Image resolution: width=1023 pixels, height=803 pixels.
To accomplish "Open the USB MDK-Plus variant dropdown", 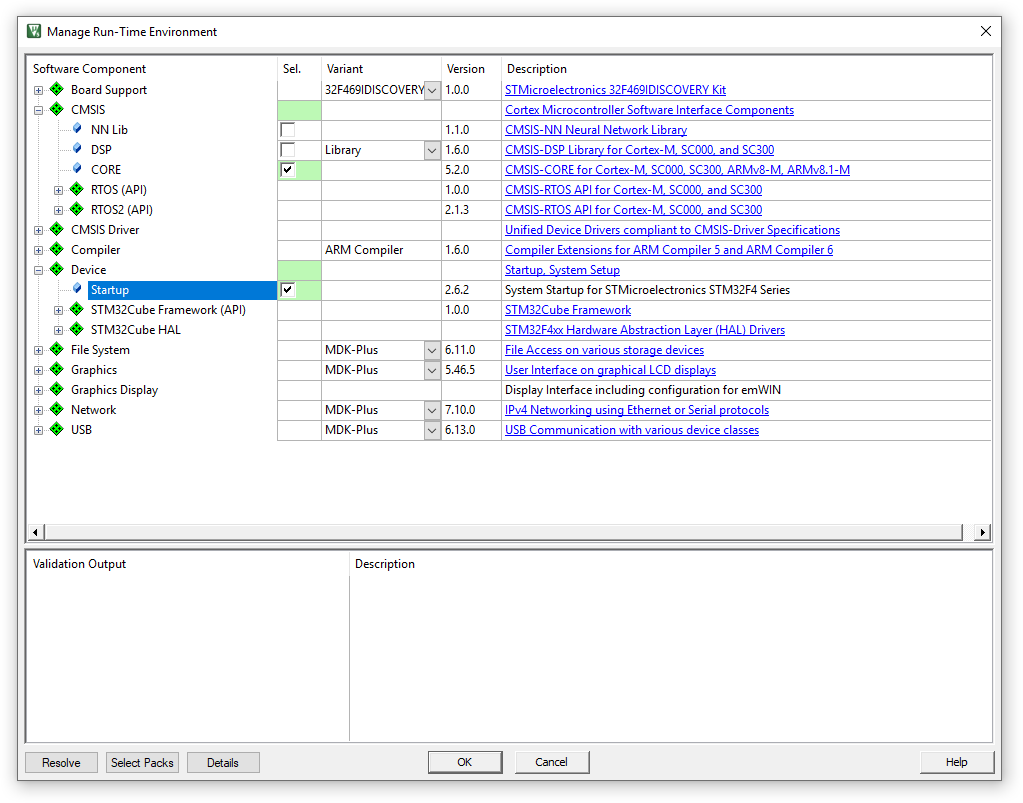I will click(x=432, y=431).
